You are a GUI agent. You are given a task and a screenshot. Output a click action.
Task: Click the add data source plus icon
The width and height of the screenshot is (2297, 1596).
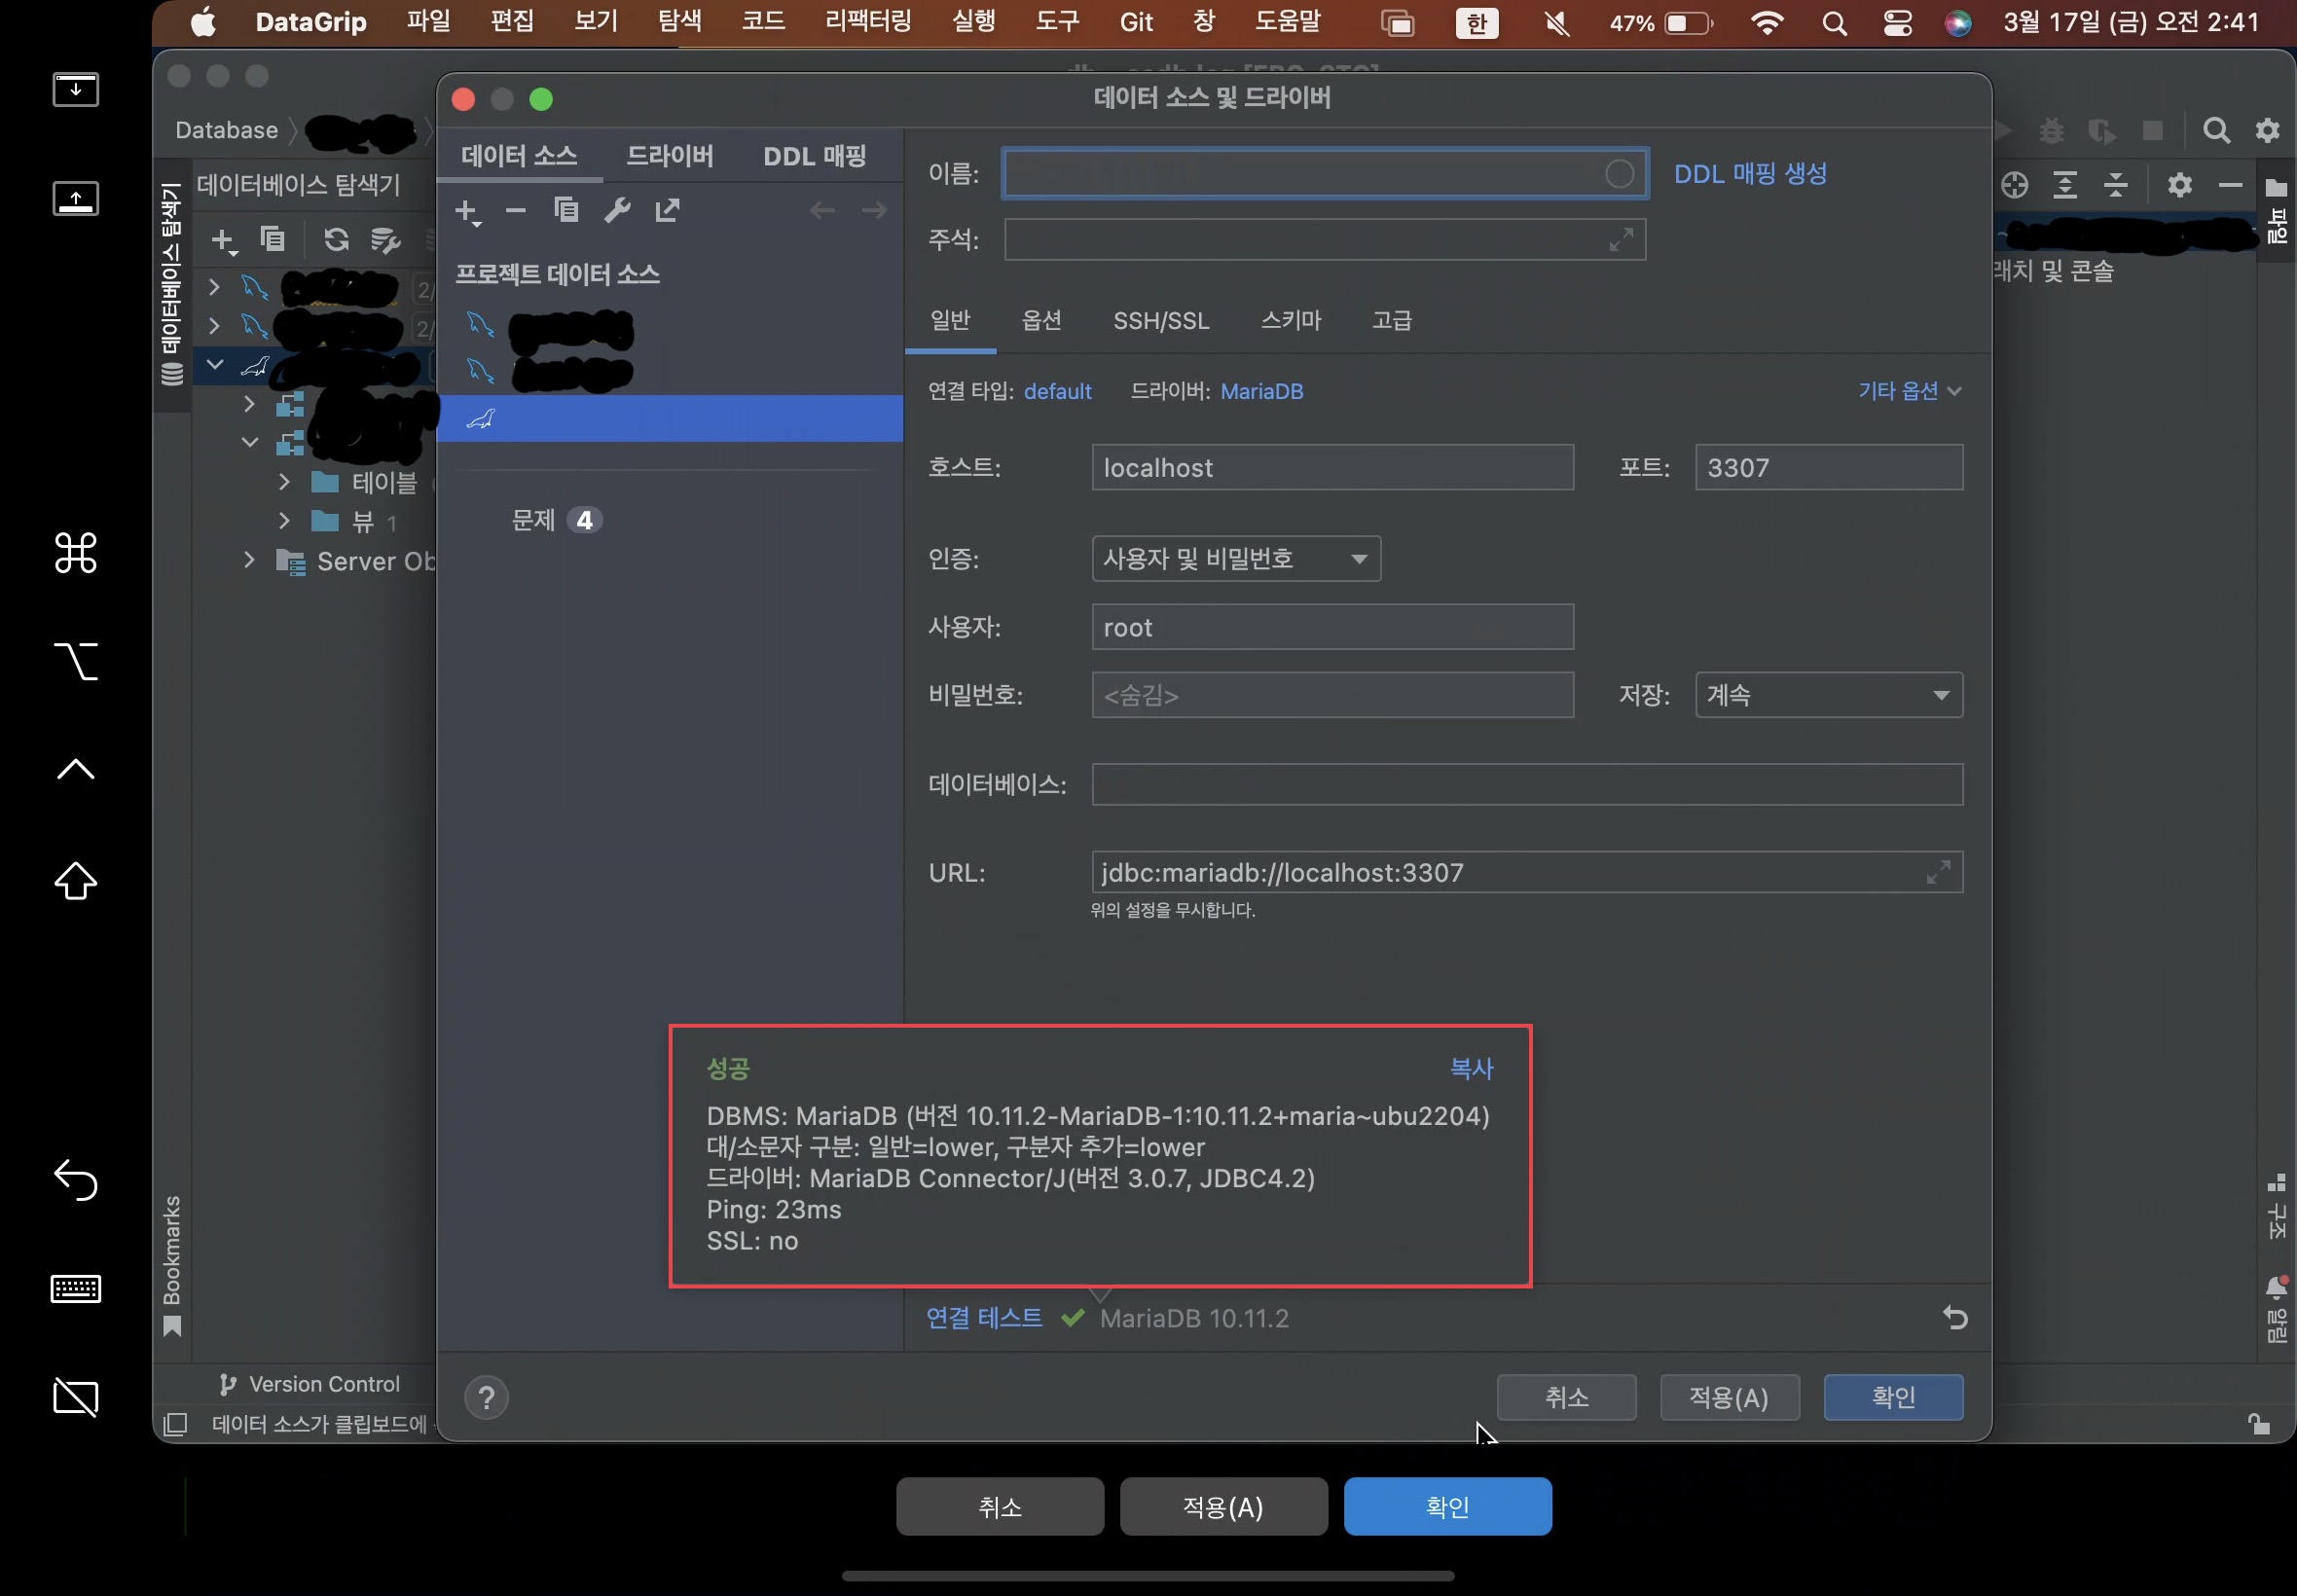[466, 211]
